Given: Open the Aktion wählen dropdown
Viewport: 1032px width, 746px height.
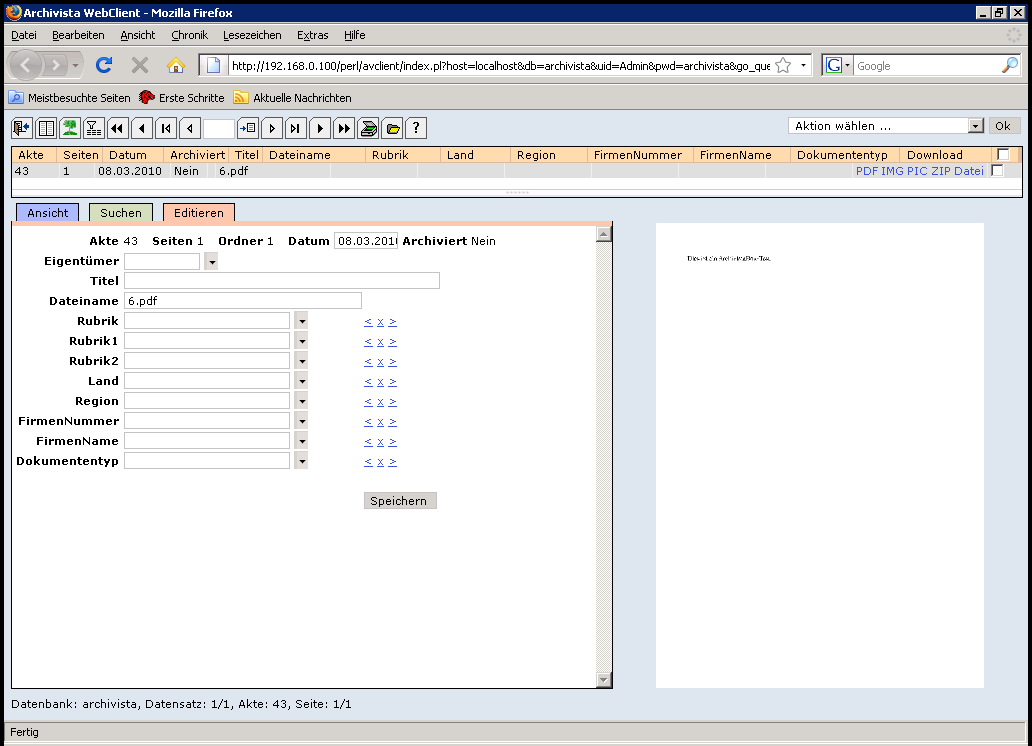Looking at the screenshot, I should pyautogui.click(x=886, y=126).
